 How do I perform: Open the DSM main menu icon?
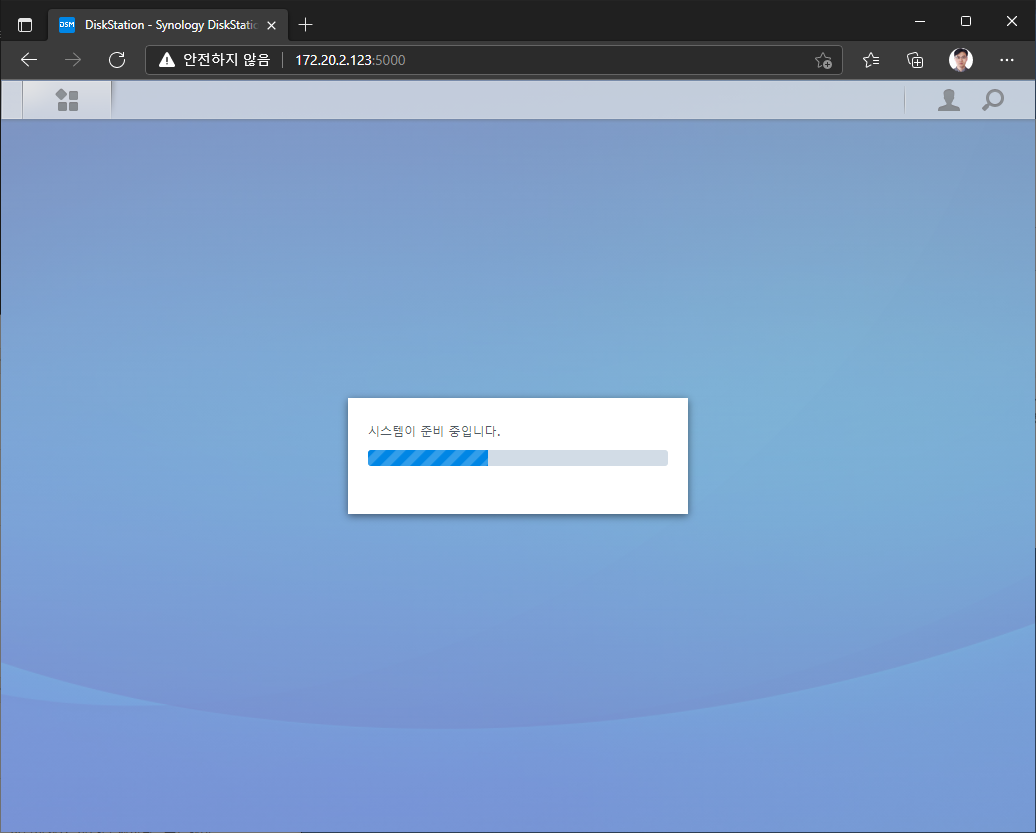[x=67, y=100]
